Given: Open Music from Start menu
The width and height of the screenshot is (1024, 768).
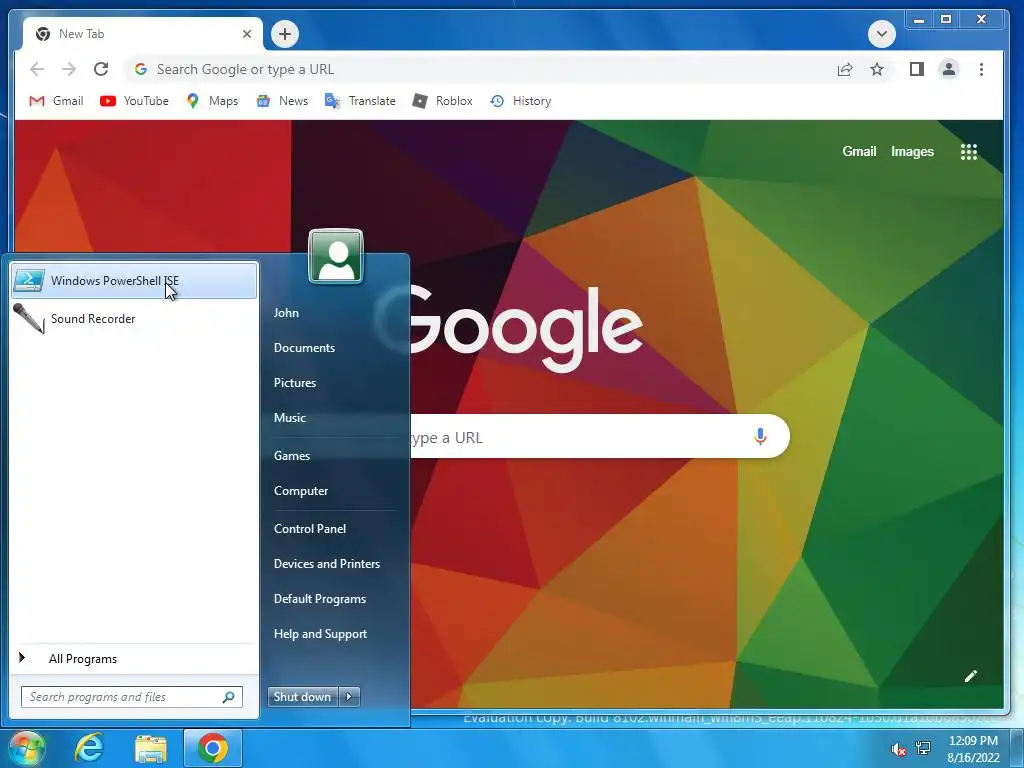Looking at the screenshot, I should coord(289,418).
